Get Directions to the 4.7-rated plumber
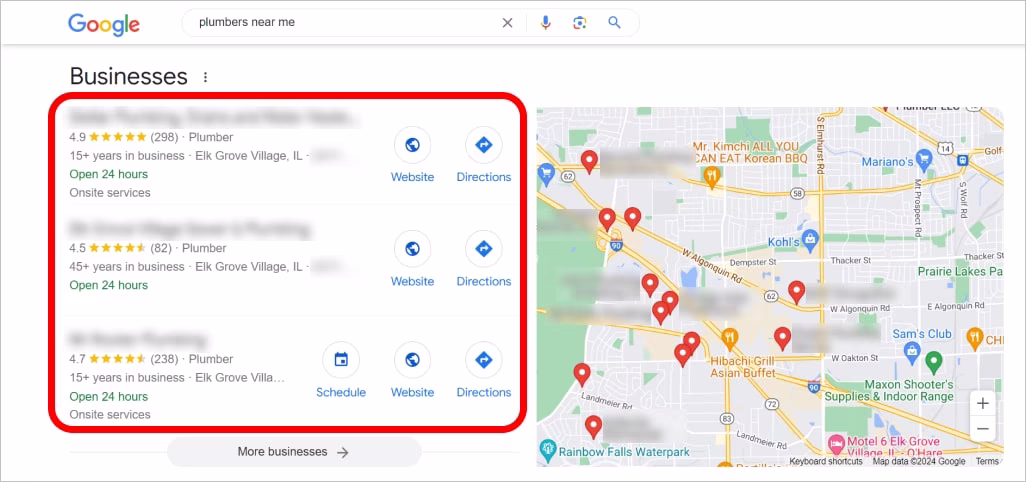 [x=484, y=371]
